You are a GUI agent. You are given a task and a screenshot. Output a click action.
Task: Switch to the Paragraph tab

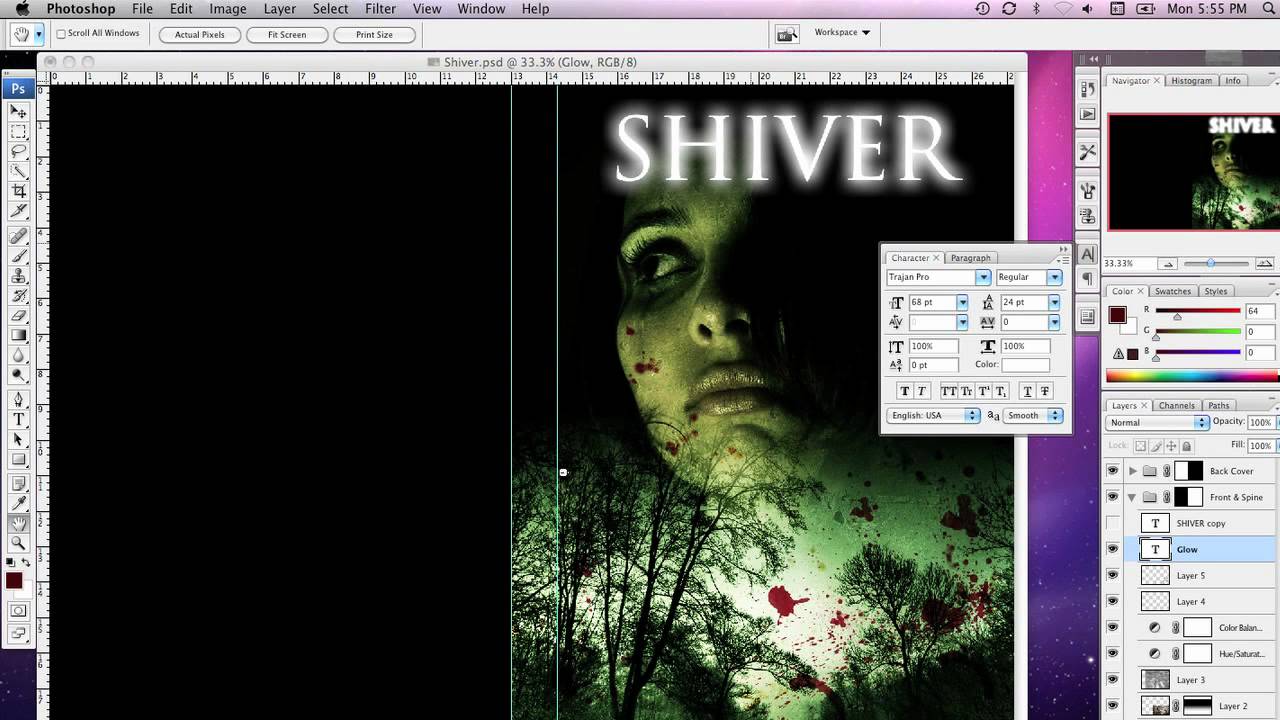click(970, 258)
